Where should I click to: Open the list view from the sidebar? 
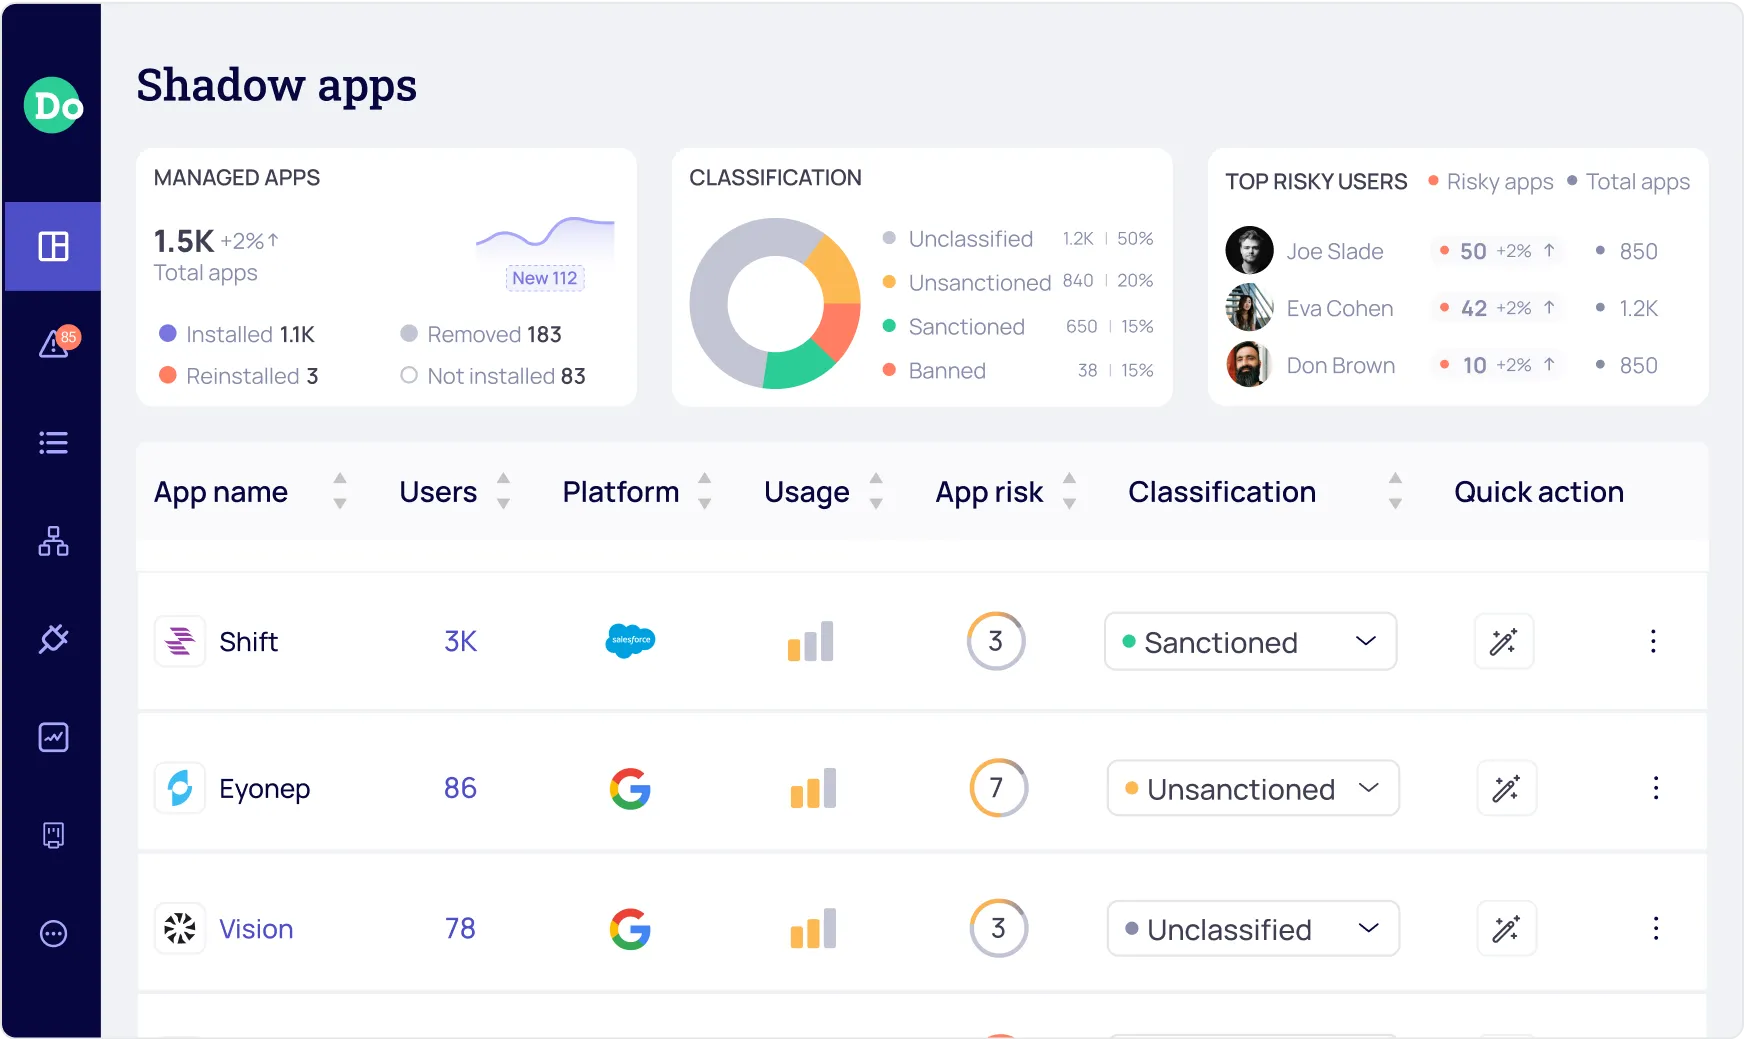[x=52, y=443]
